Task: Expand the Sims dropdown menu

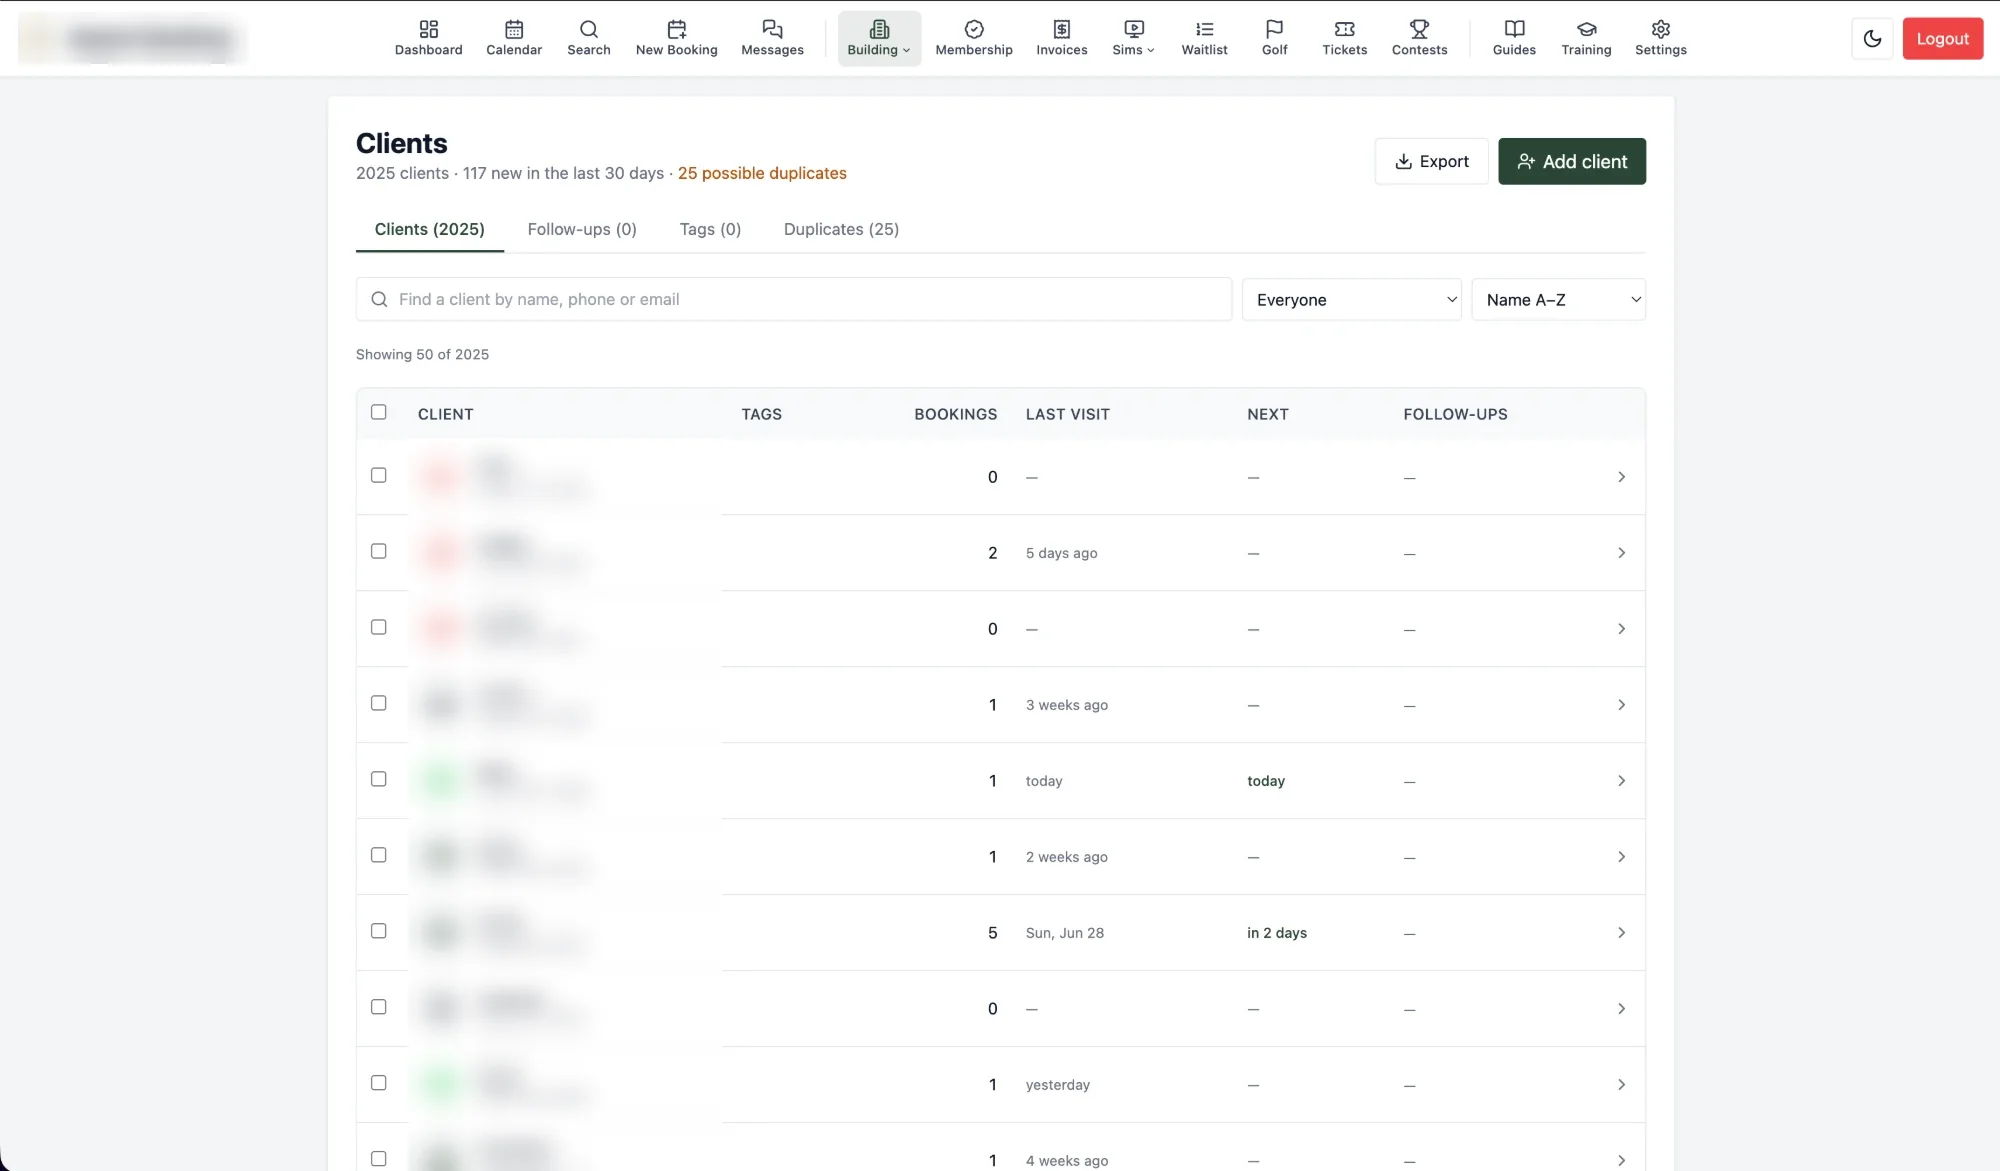Action: [1133, 38]
